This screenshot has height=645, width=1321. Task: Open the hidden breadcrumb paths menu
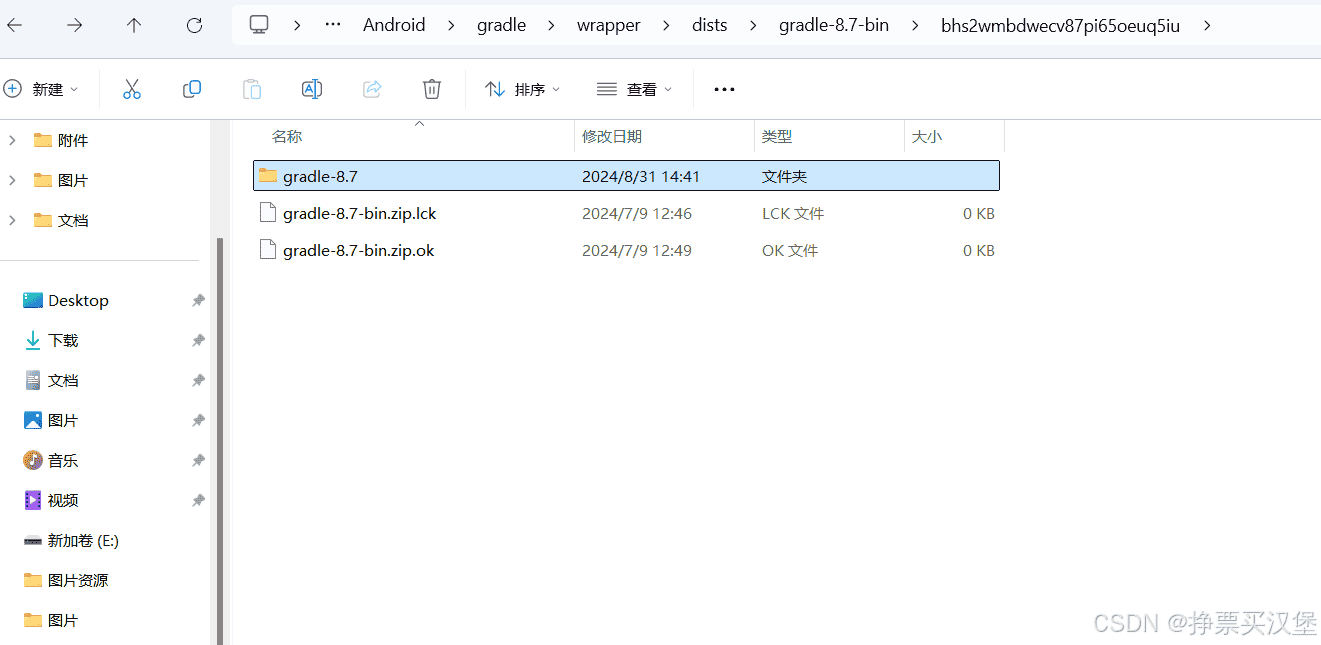click(332, 25)
